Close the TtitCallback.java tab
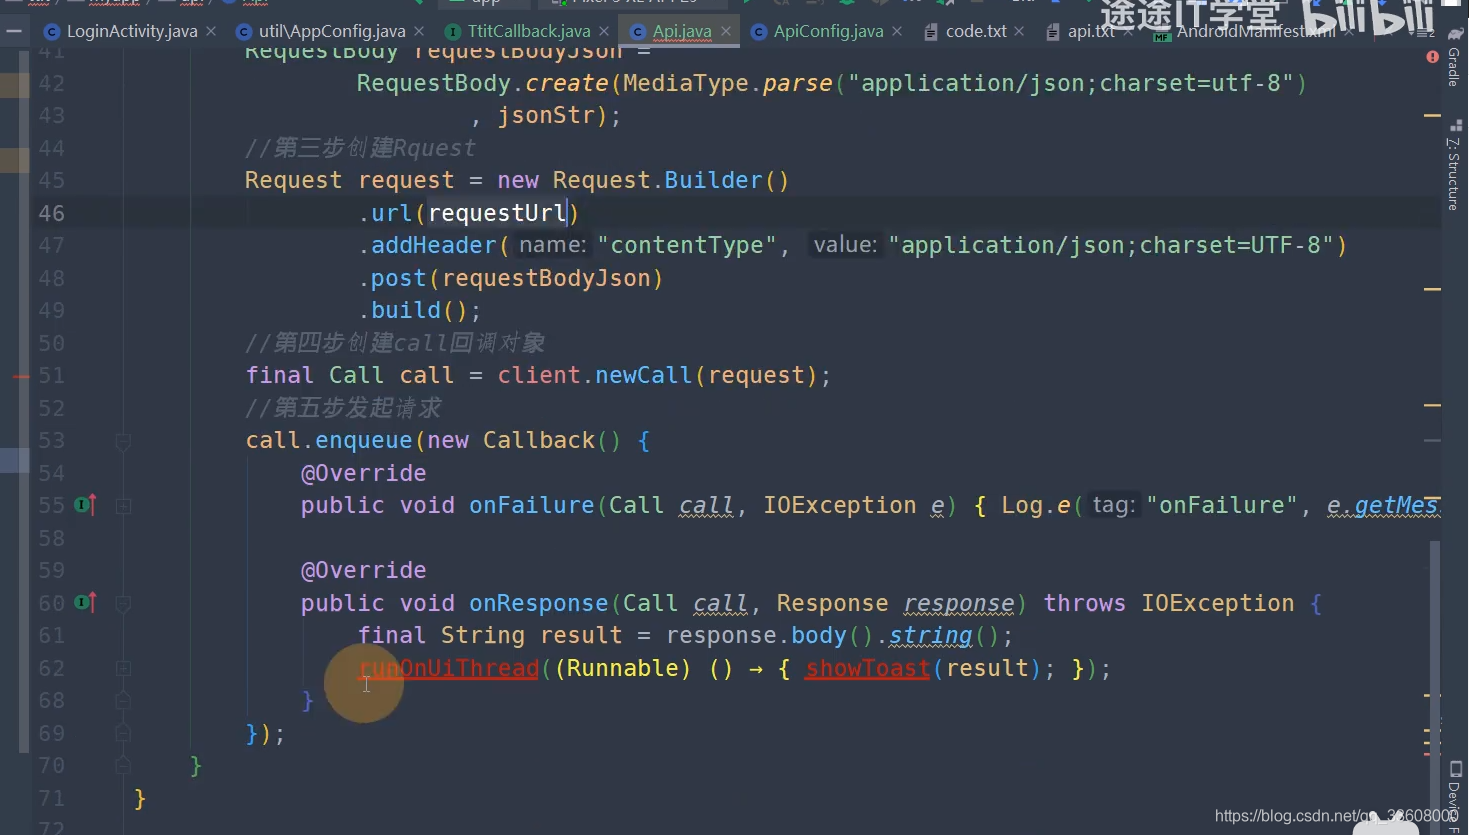The image size is (1469, 835). pyautogui.click(x=604, y=31)
